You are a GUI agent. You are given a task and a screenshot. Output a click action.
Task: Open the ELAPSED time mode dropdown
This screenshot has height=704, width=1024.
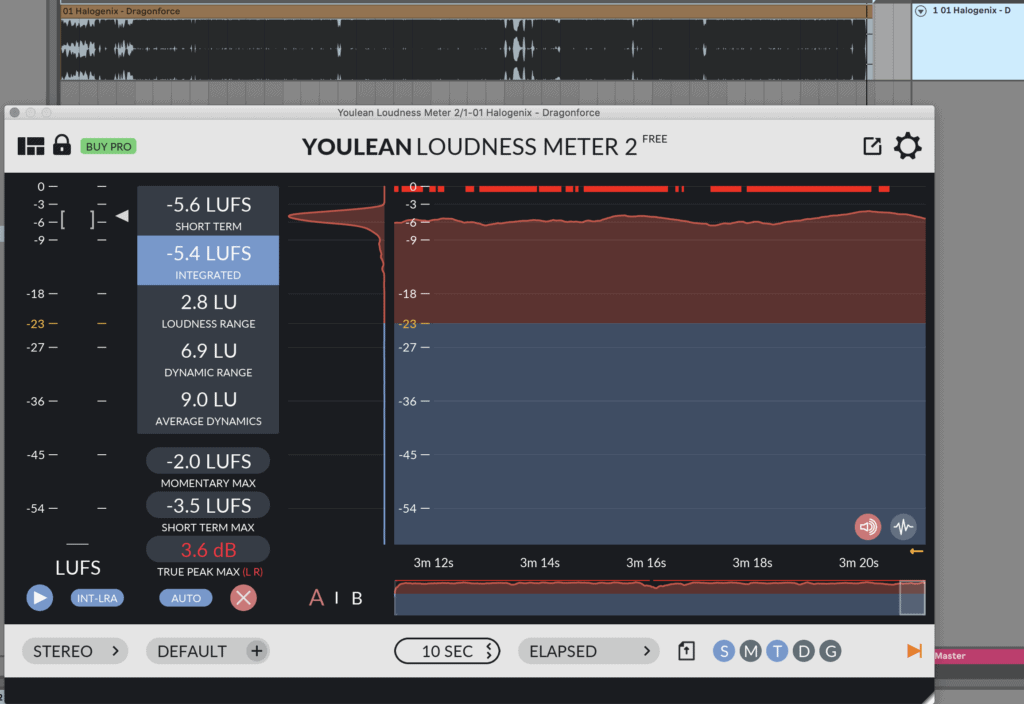(589, 651)
